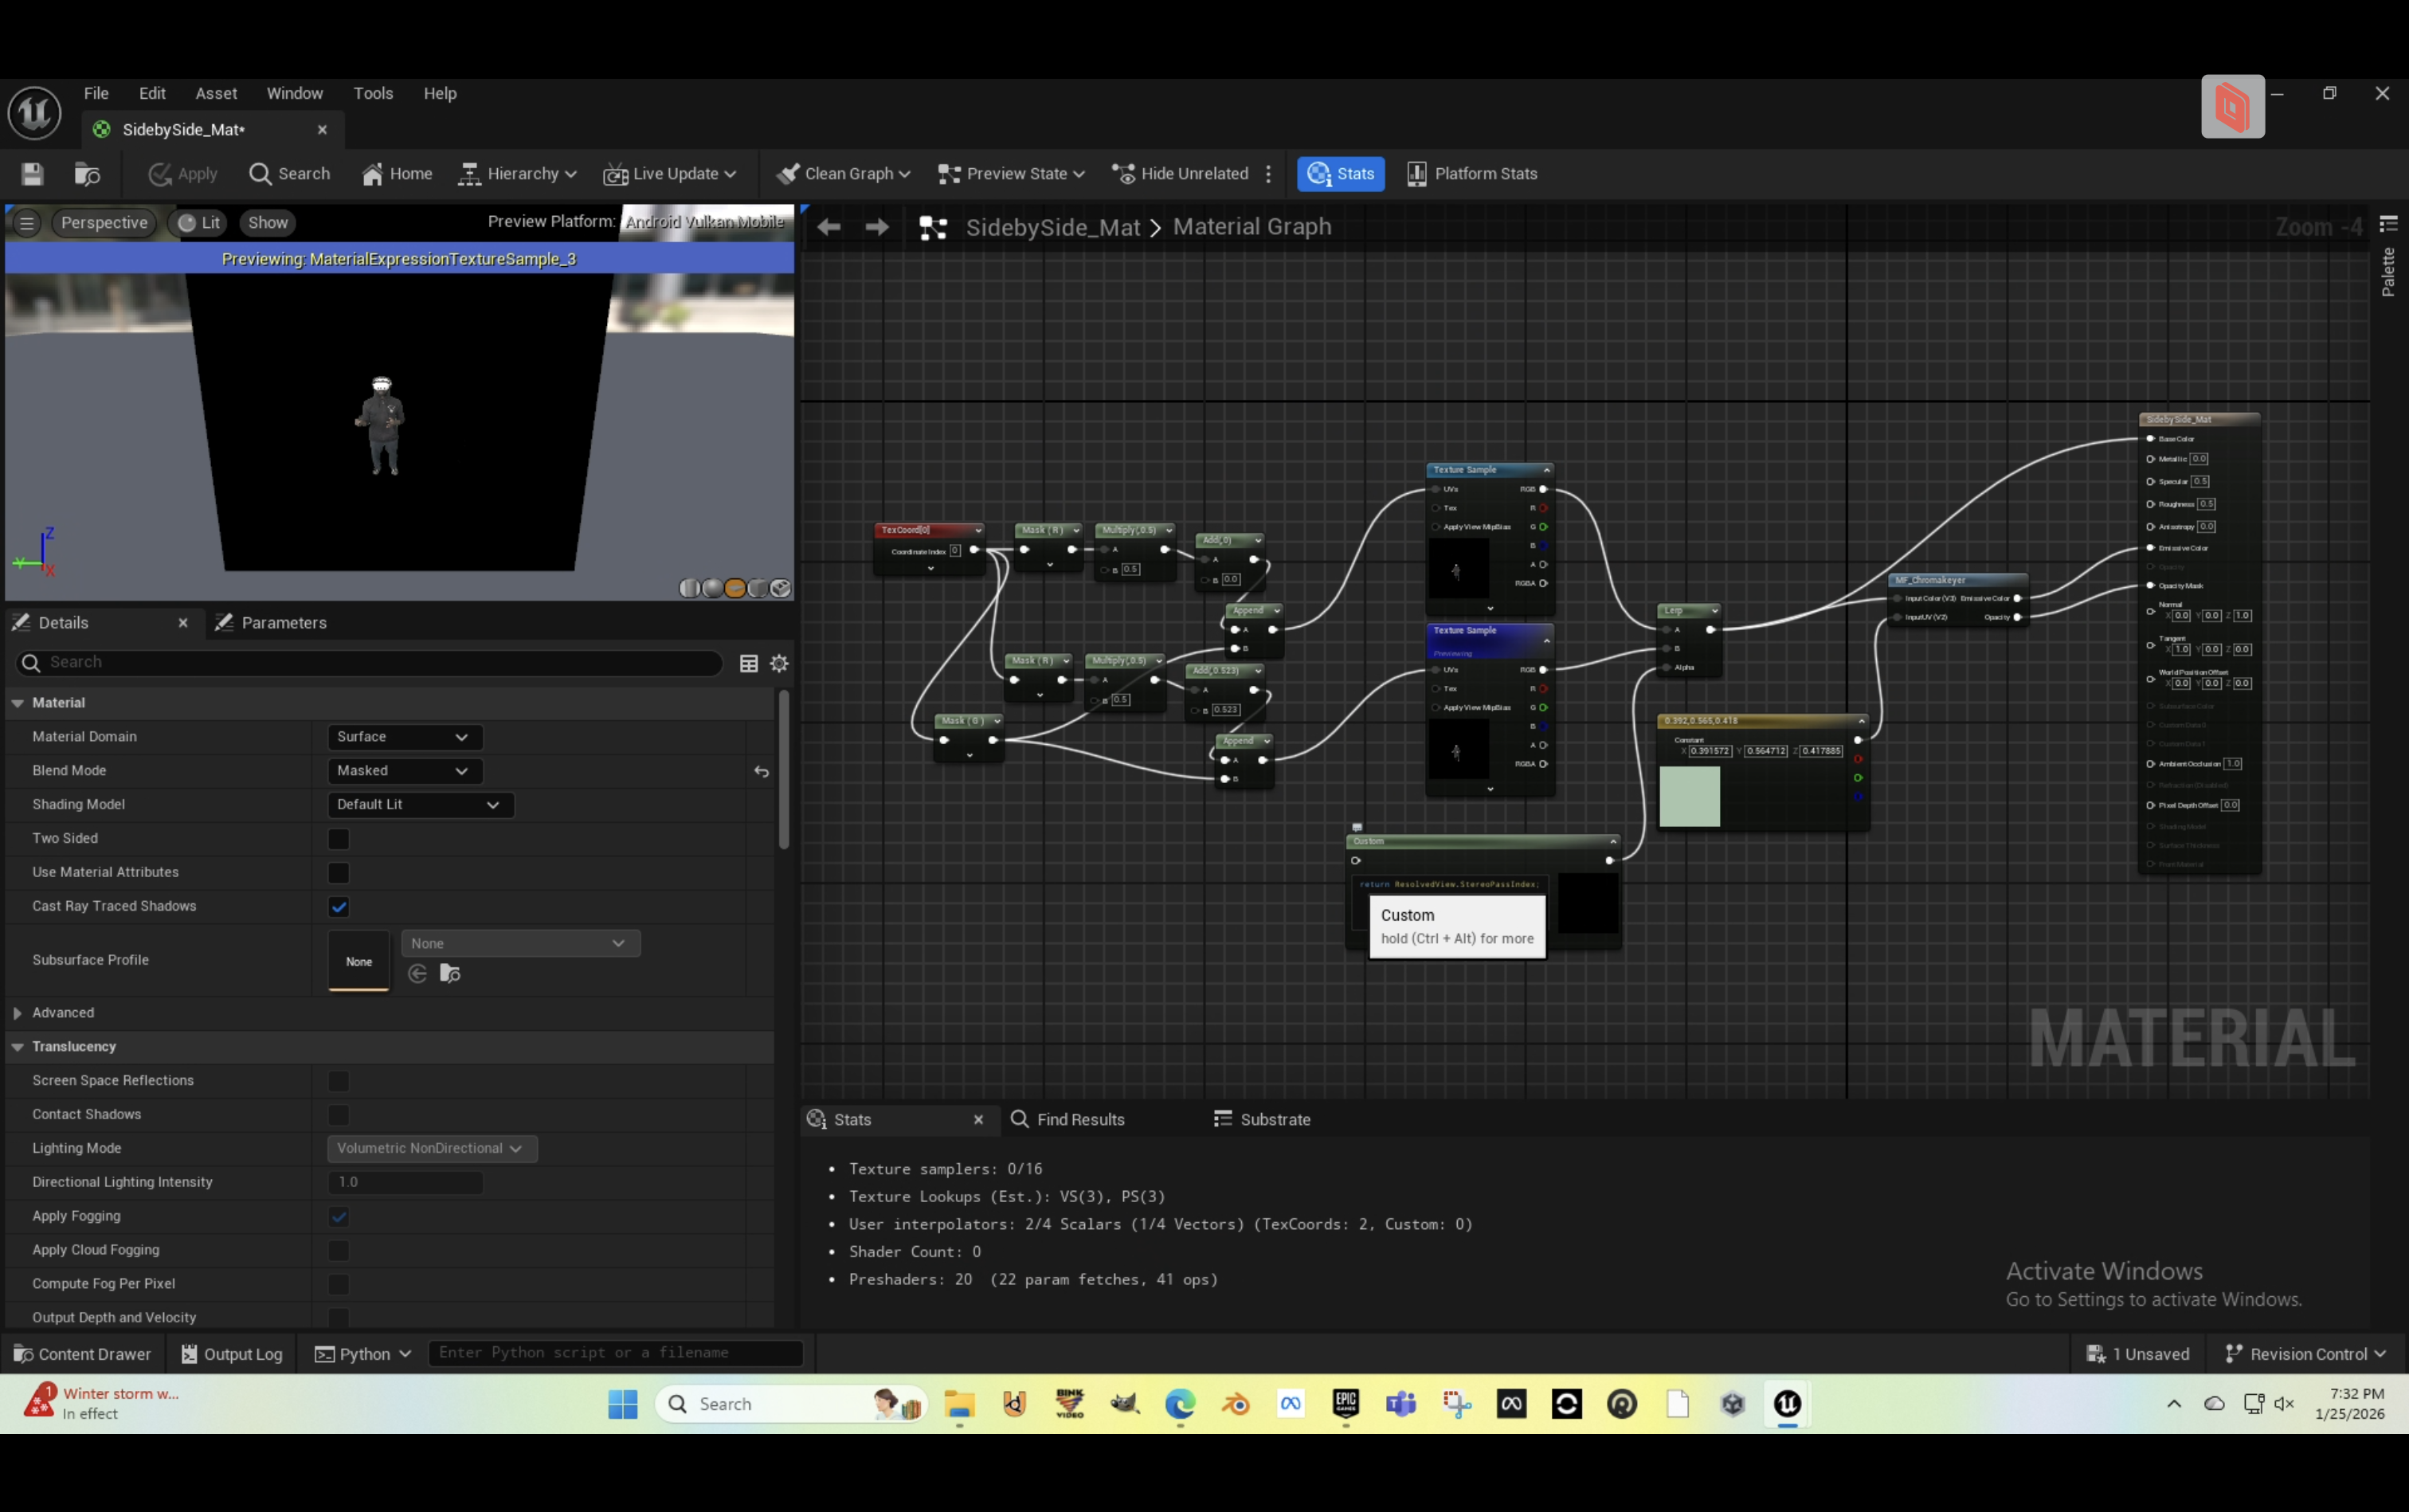
Task: Uncheck Cast Ray Traced Shadows
Action: coord(338,907)
